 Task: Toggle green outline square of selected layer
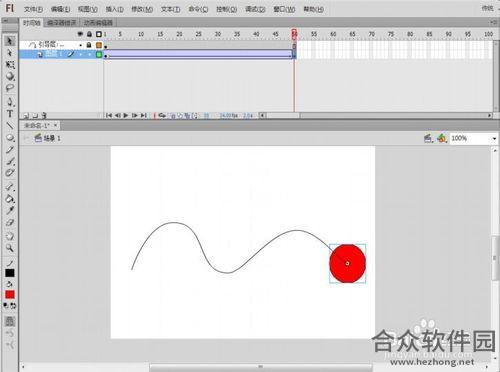99,54
